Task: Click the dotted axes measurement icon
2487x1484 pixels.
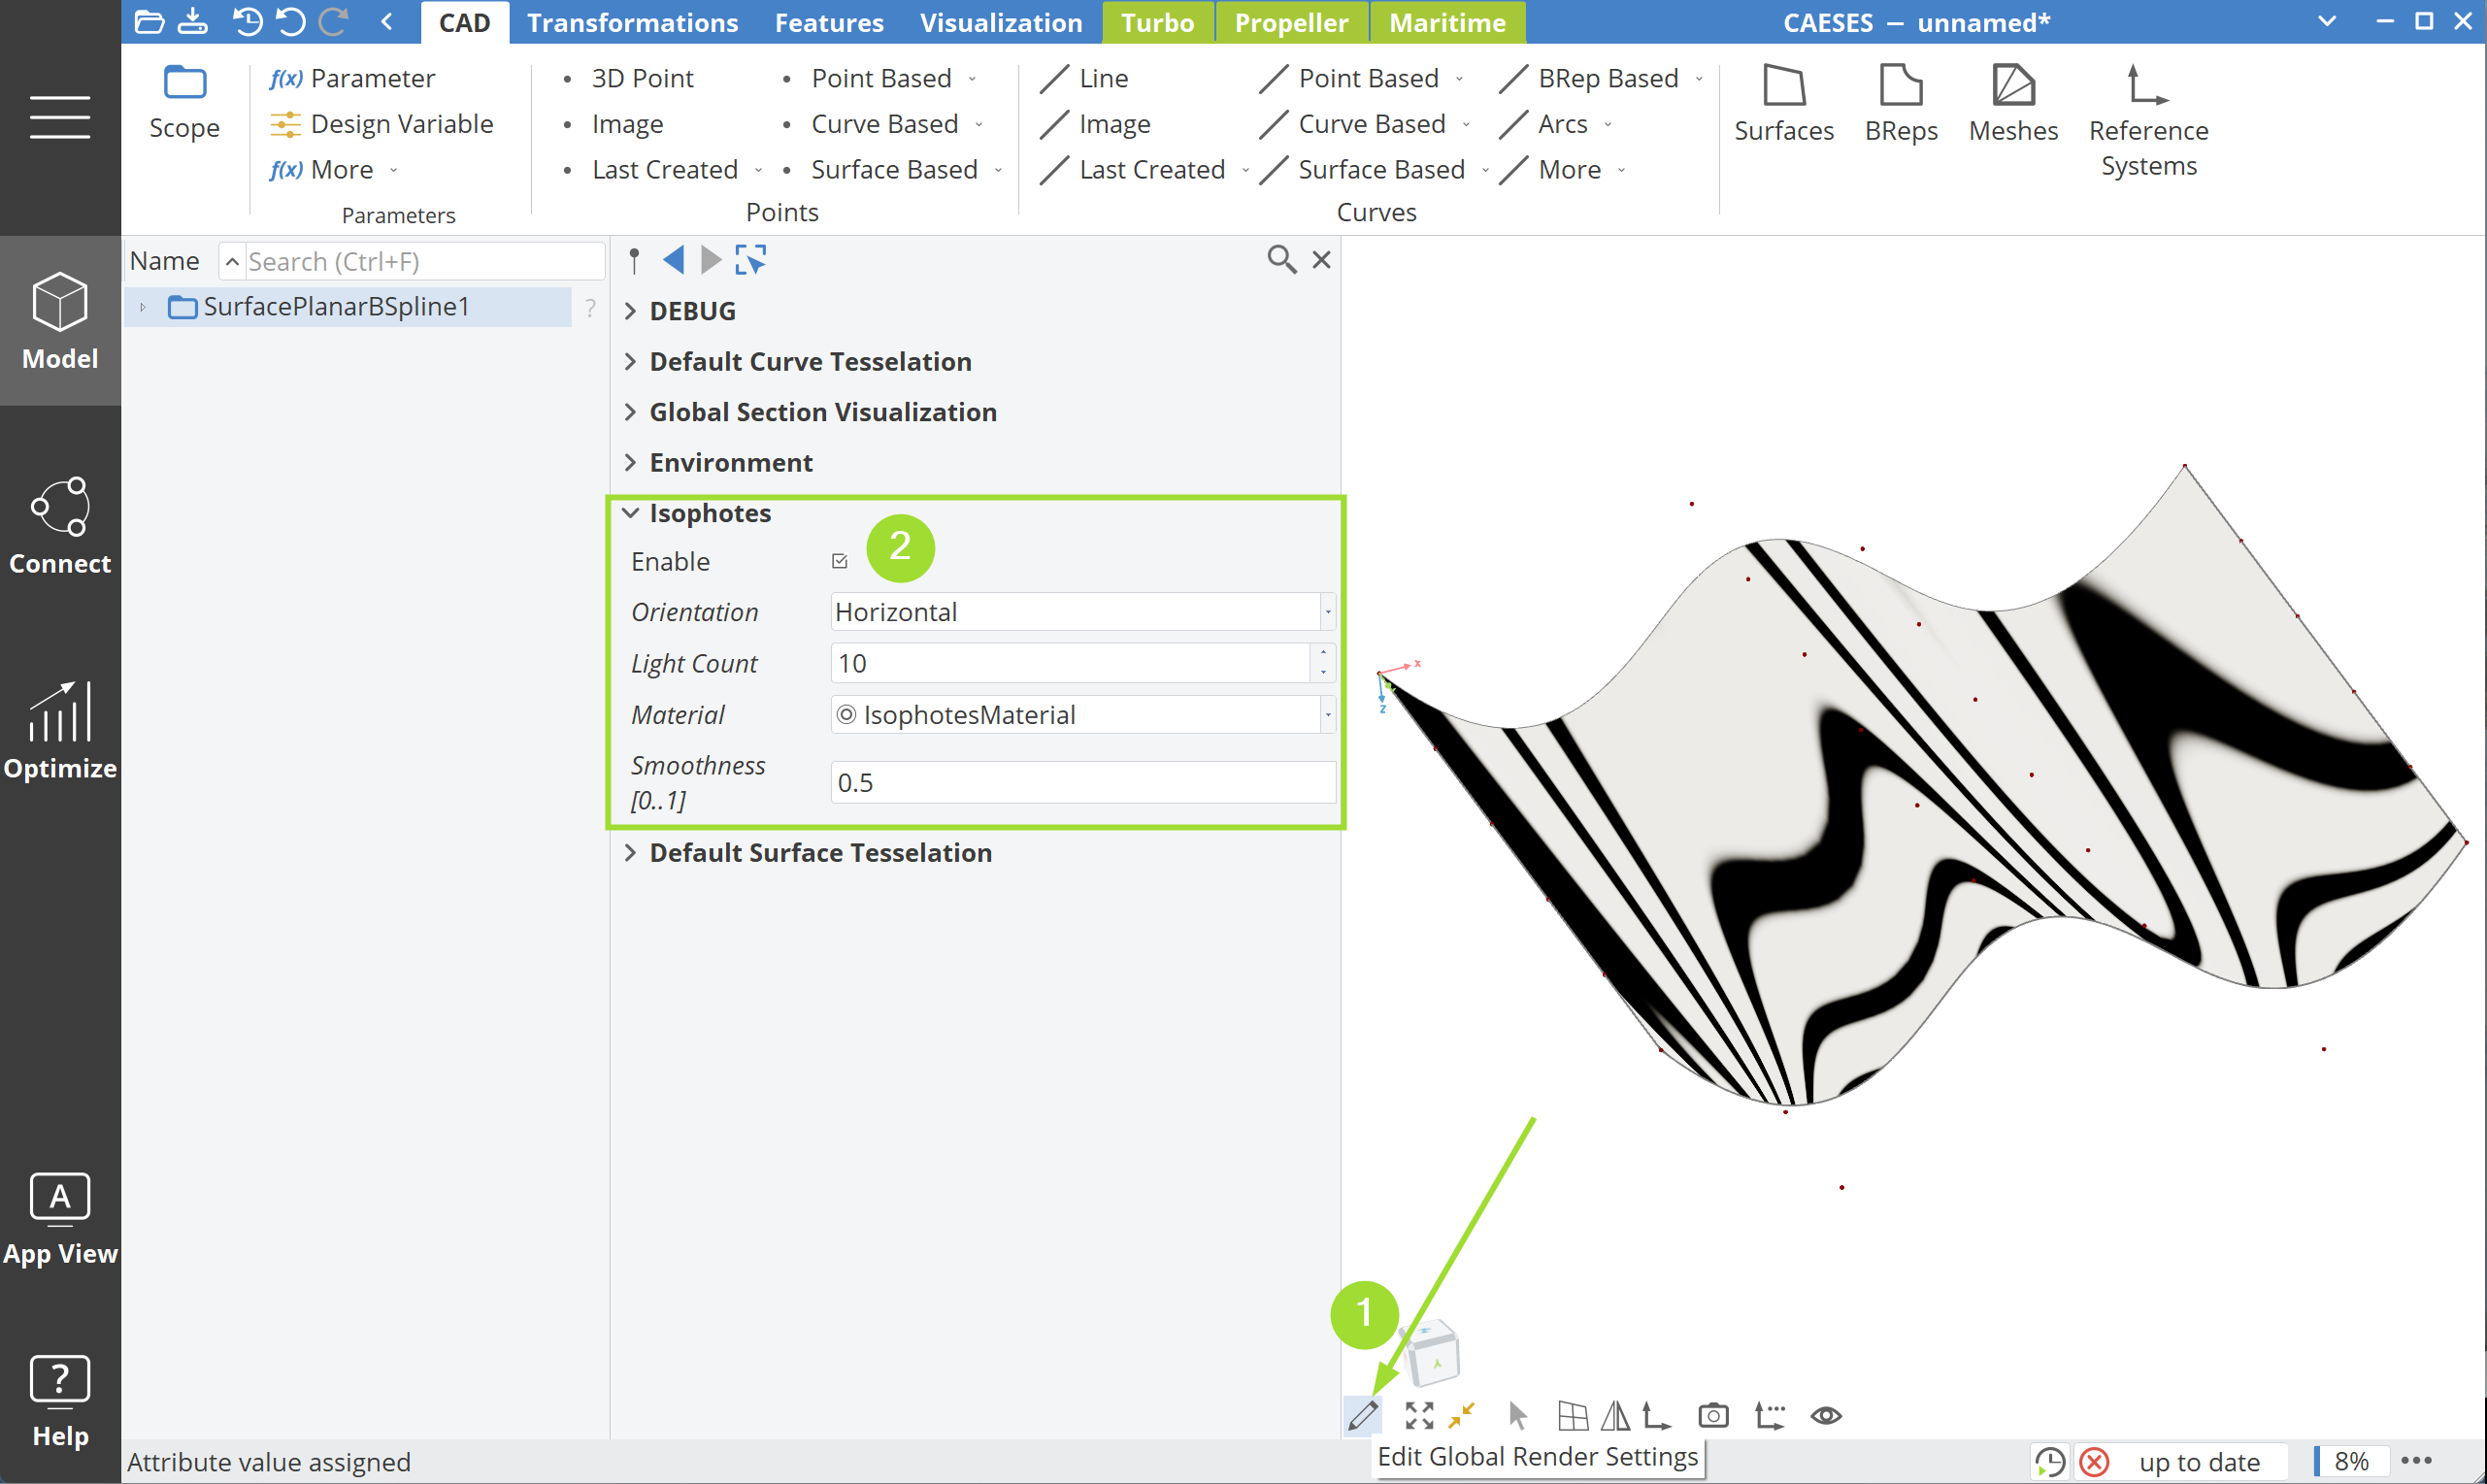Action: click(x=1769, y=1415)
